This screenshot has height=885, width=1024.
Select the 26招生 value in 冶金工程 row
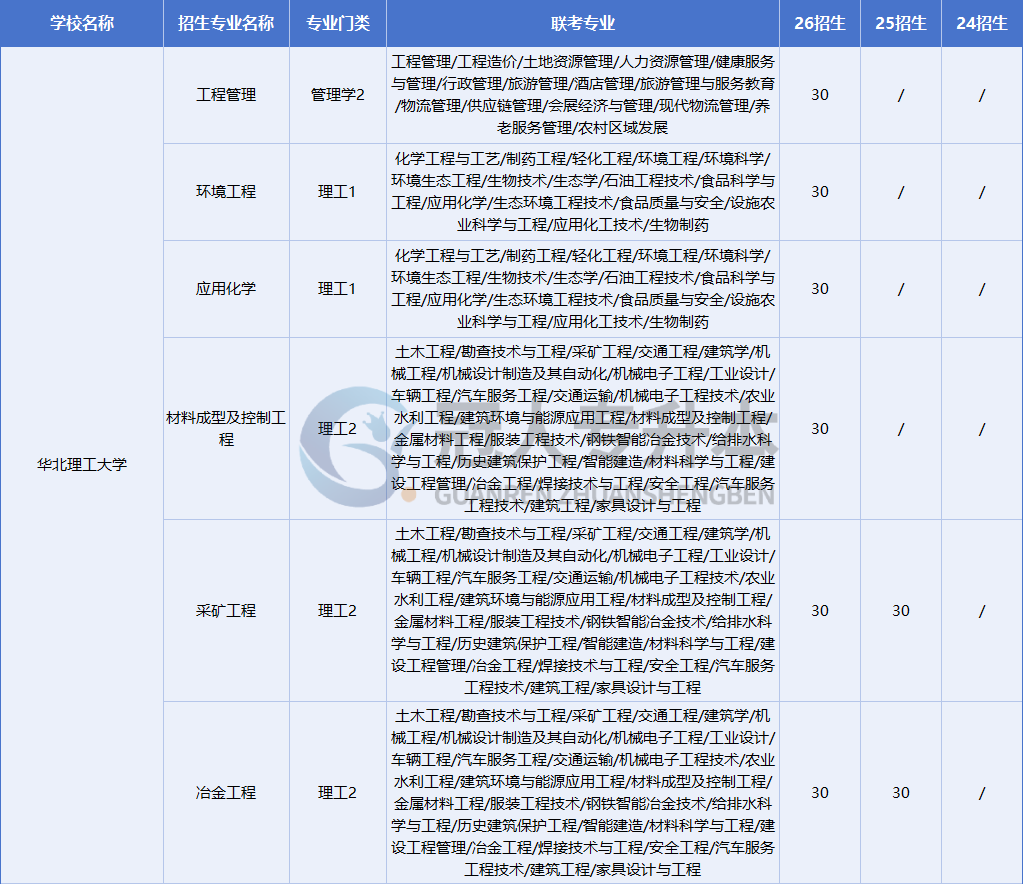pyautogui.click(x=819, y=793)
